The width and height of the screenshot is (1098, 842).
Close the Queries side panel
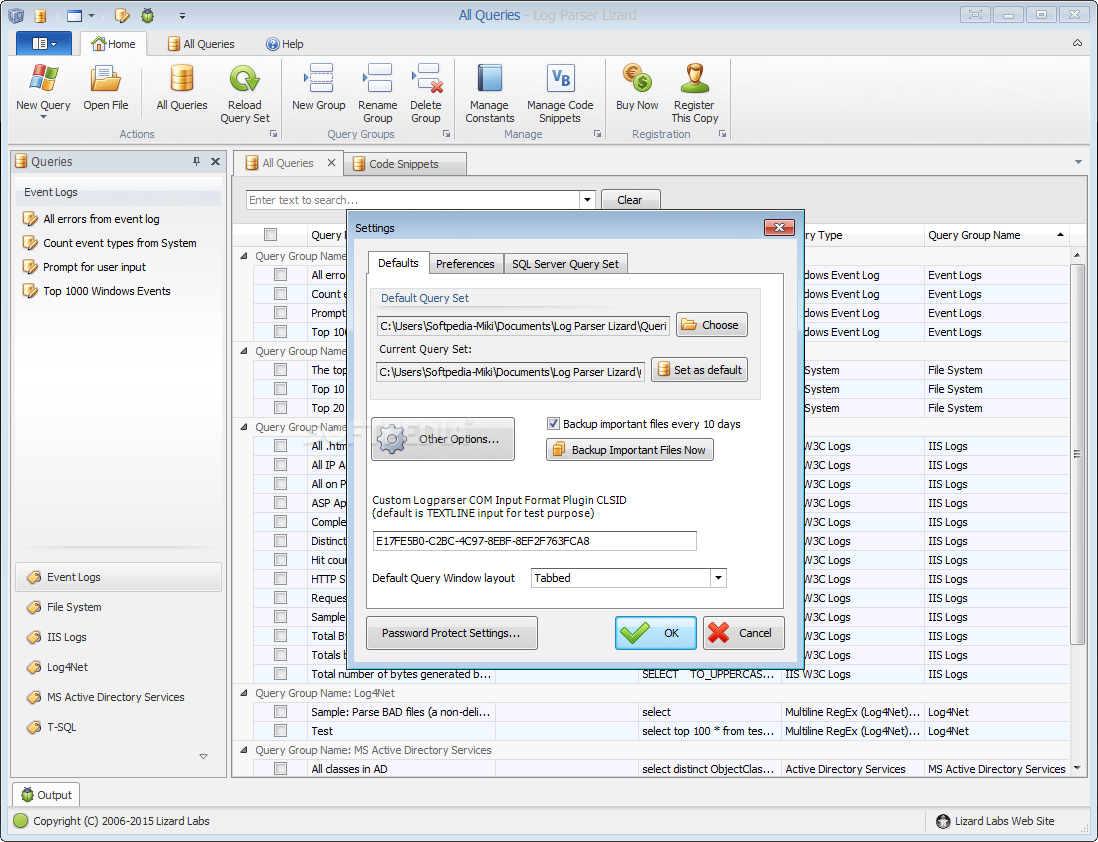pos(216,162)
